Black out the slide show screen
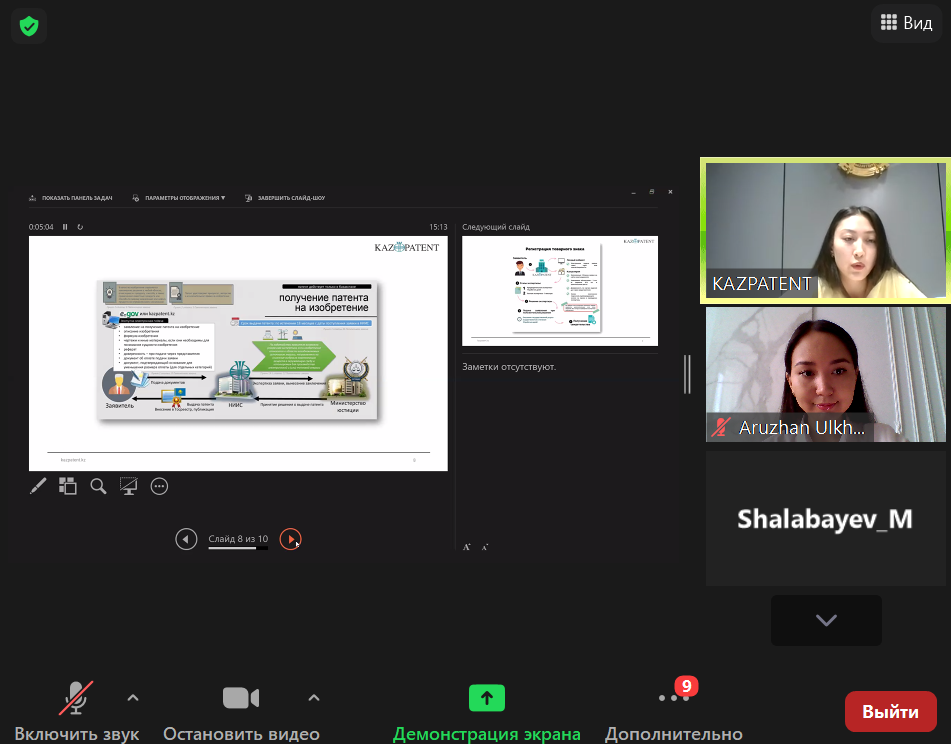 pyautogui.click(x=128, y=486)
